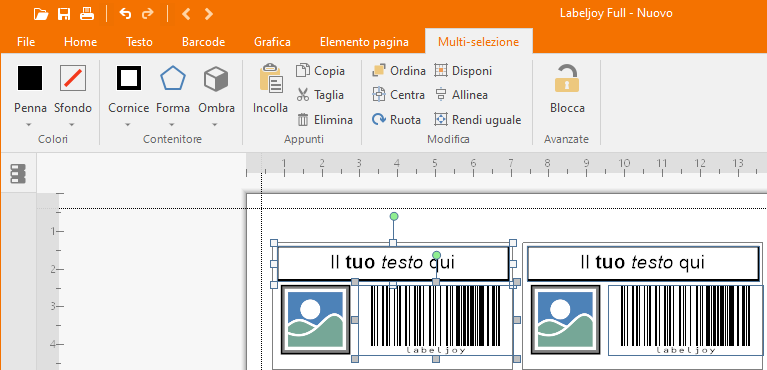Select the second label's barcode
Viewport: 767px width, 370px height.
(686, 320)
